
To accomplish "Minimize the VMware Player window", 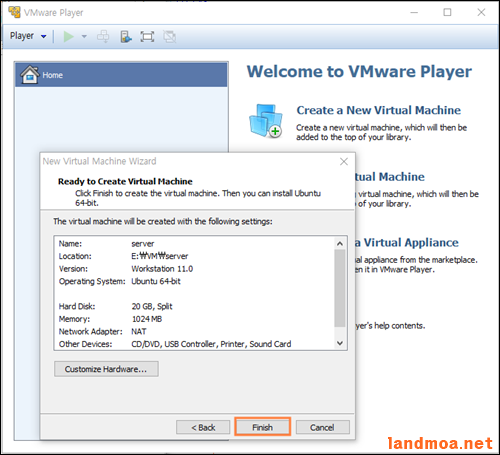I will (414, 12).
